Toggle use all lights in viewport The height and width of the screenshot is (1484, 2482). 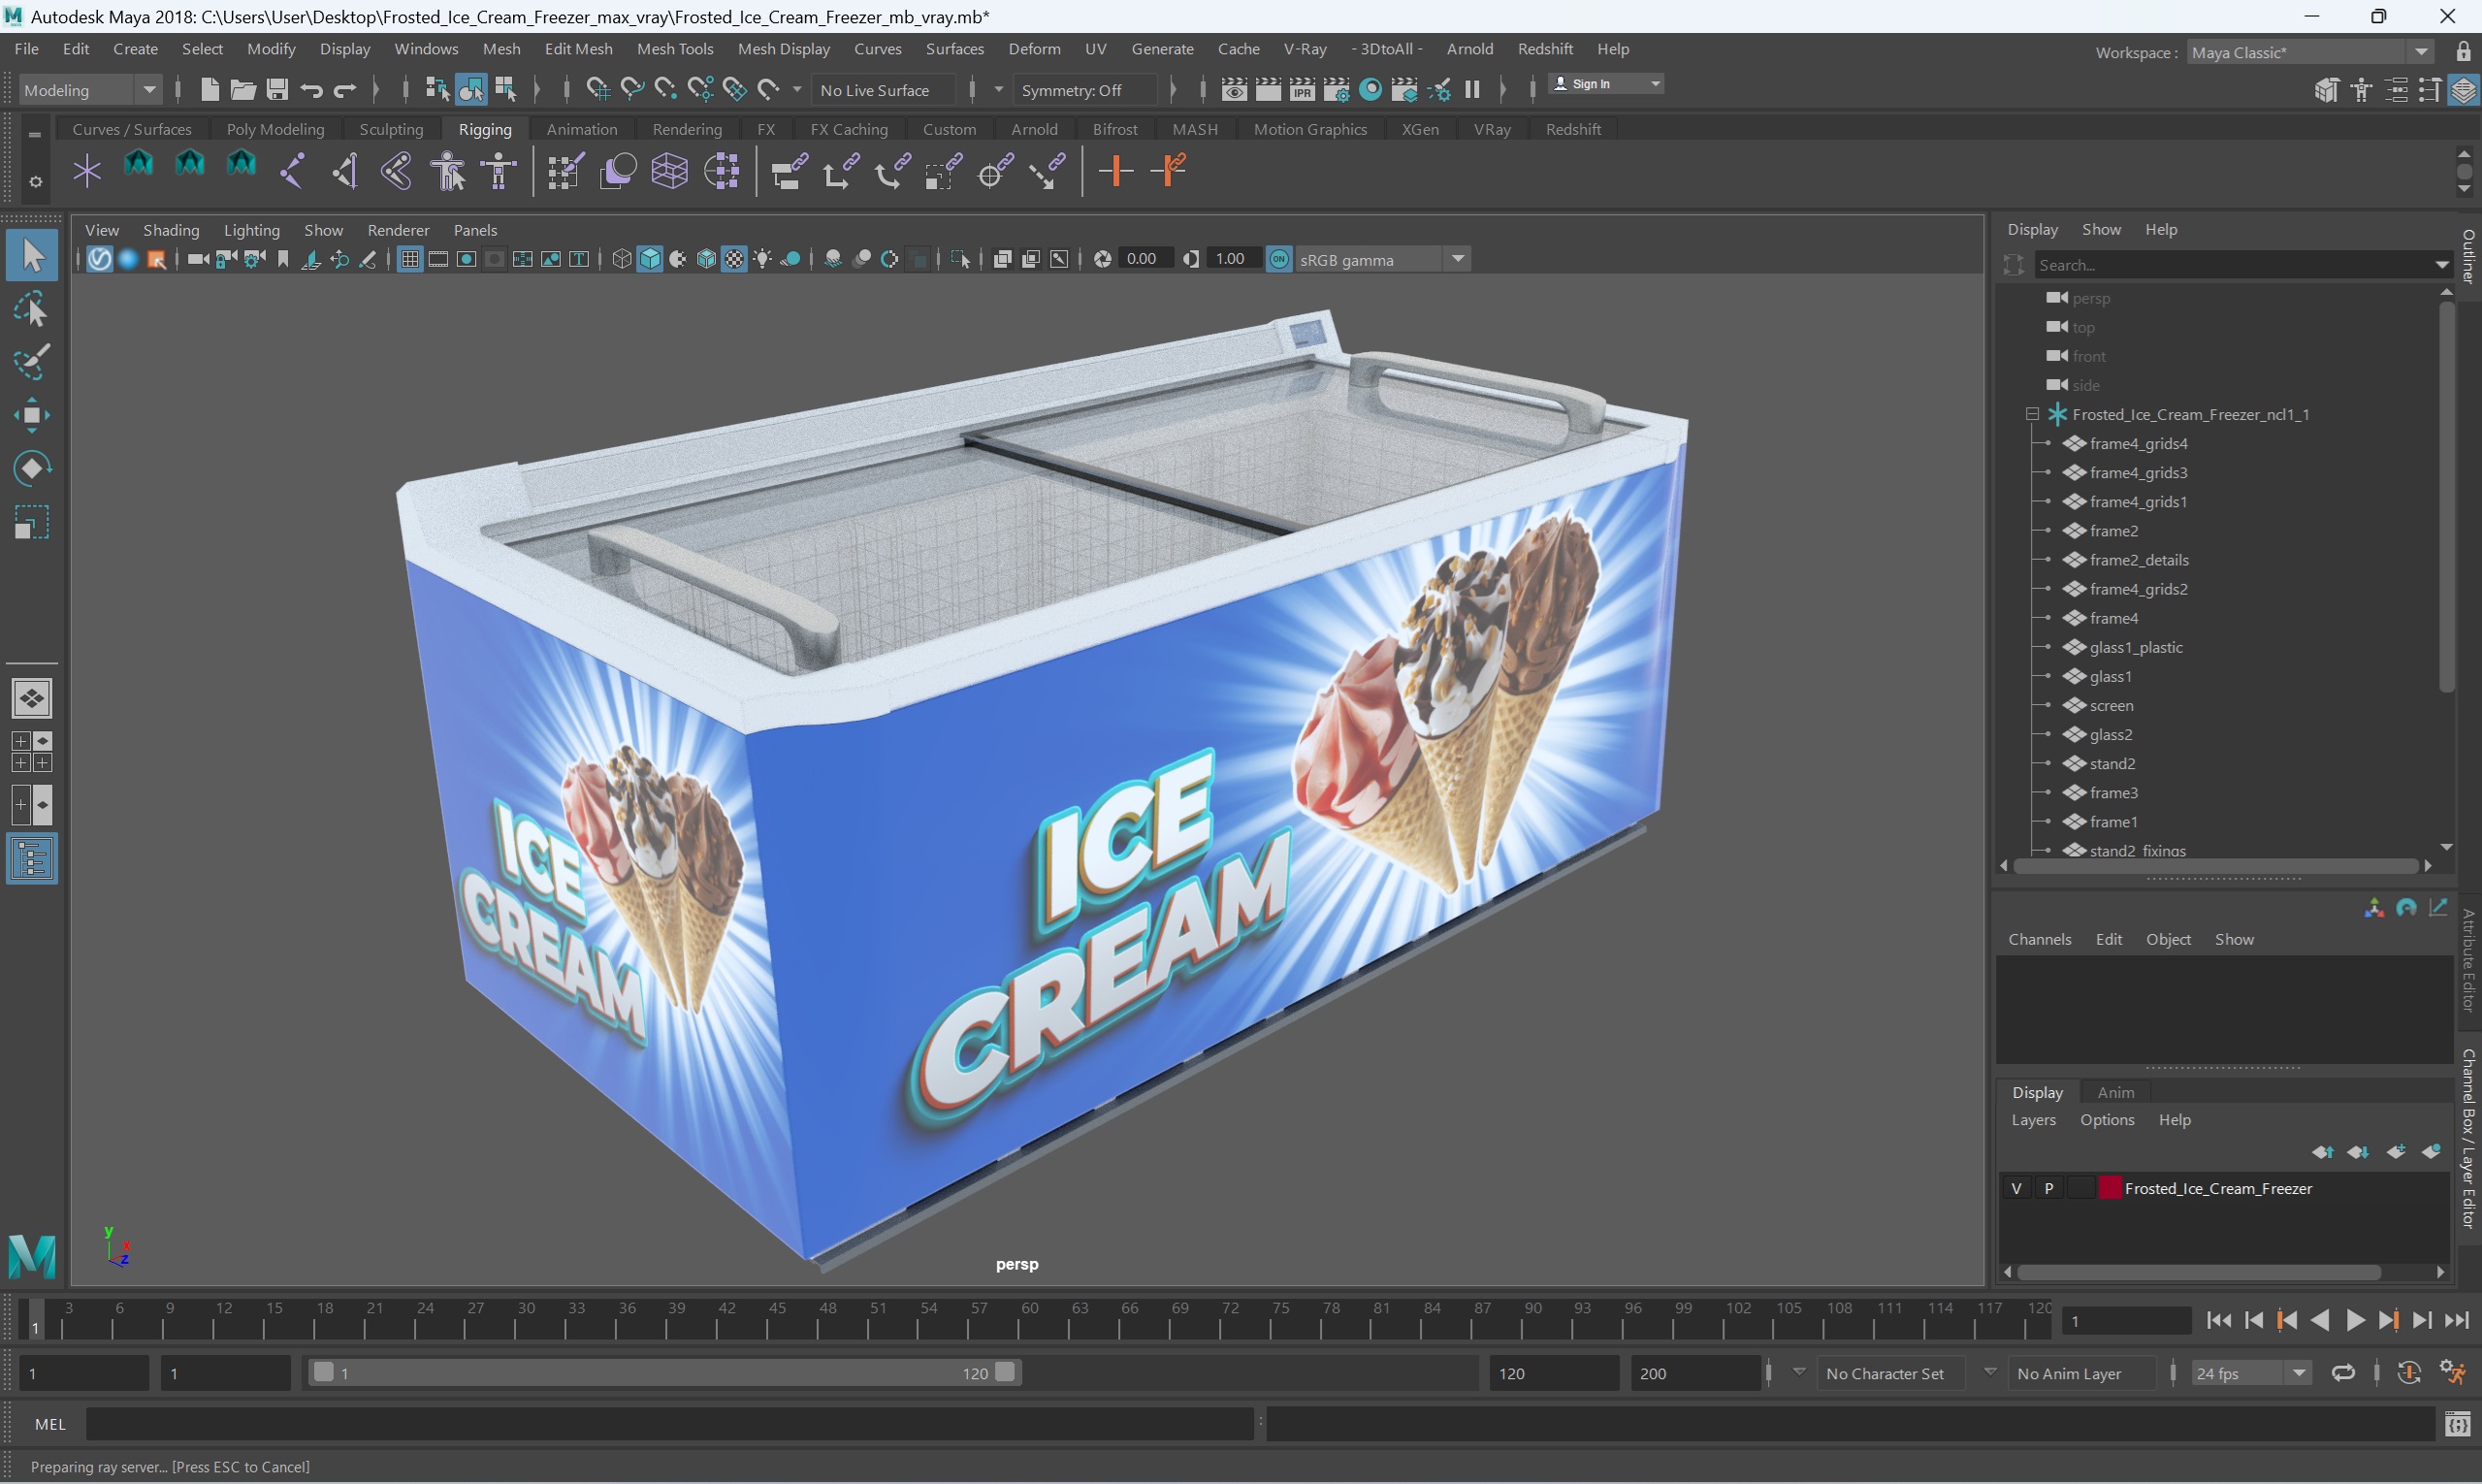[x=762, y=259]
